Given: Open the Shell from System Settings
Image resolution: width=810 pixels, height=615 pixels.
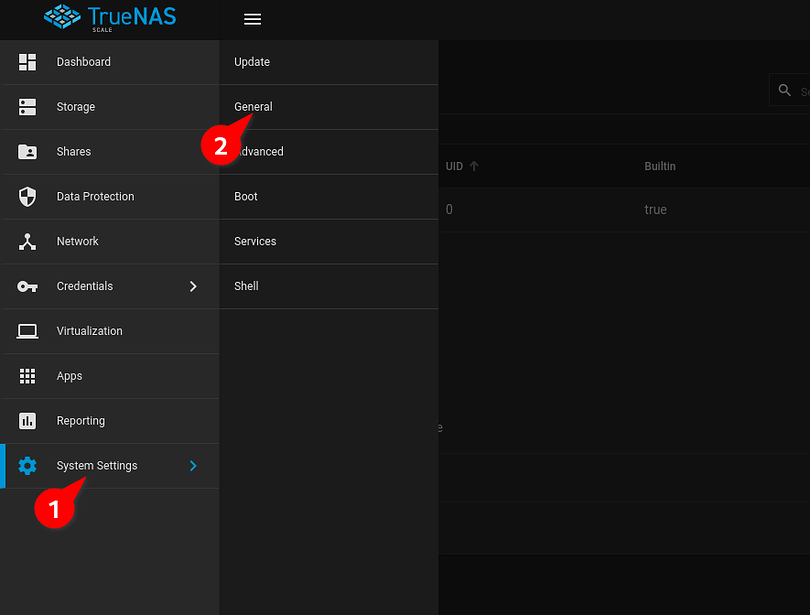Looking at the screenshot, I should 246,286.
